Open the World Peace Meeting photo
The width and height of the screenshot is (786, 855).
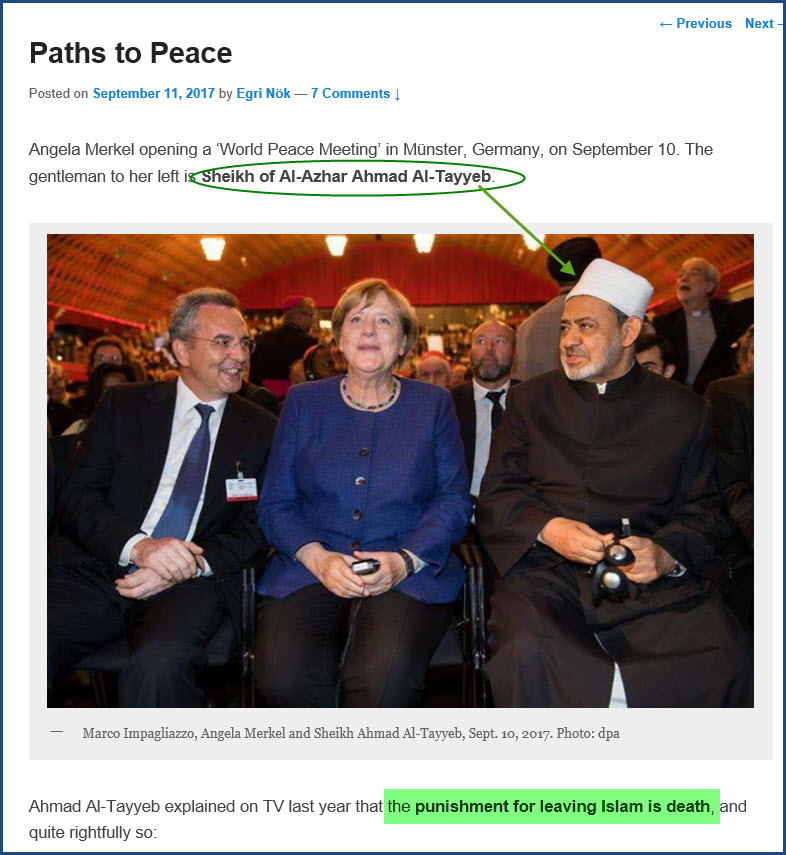pos(400,471)
